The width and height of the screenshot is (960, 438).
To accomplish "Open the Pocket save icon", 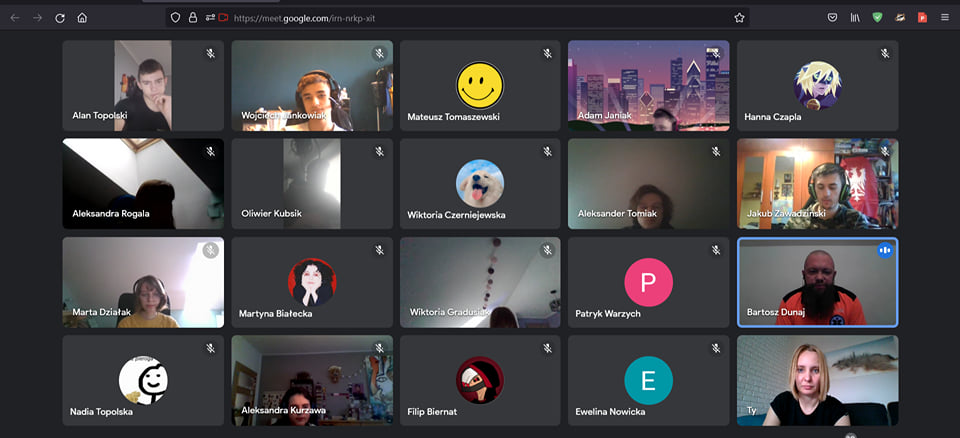I will (x=832, y=17).
